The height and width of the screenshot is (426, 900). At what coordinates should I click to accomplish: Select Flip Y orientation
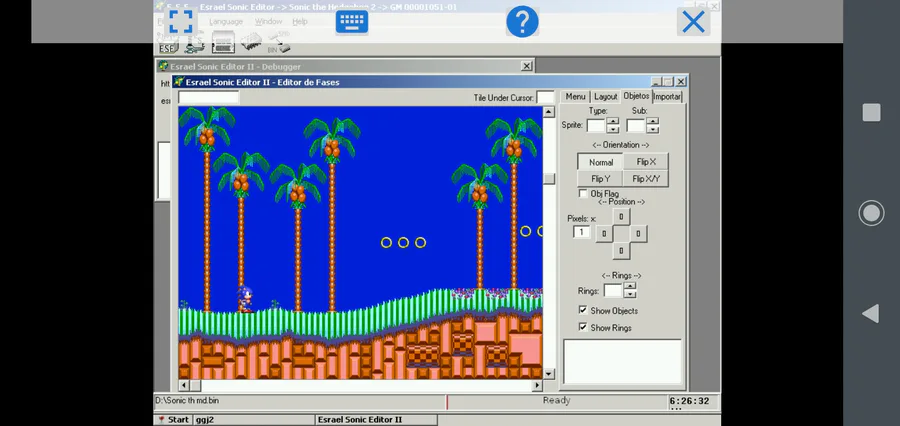coord(600,179)
